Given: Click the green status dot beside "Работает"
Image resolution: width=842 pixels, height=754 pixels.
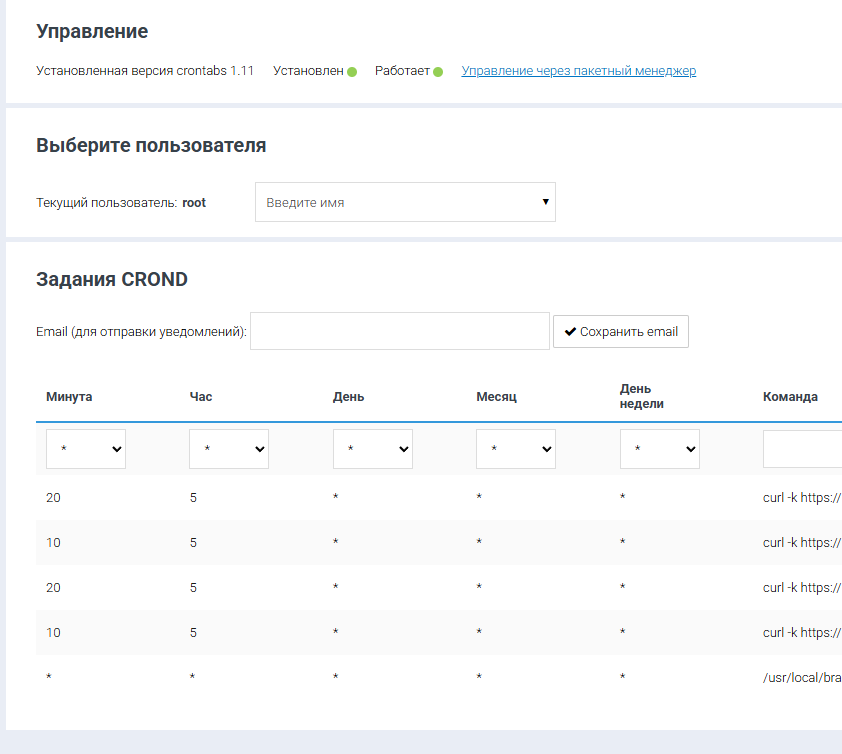Looking at the screenshot, I should [x=438, y=72].
